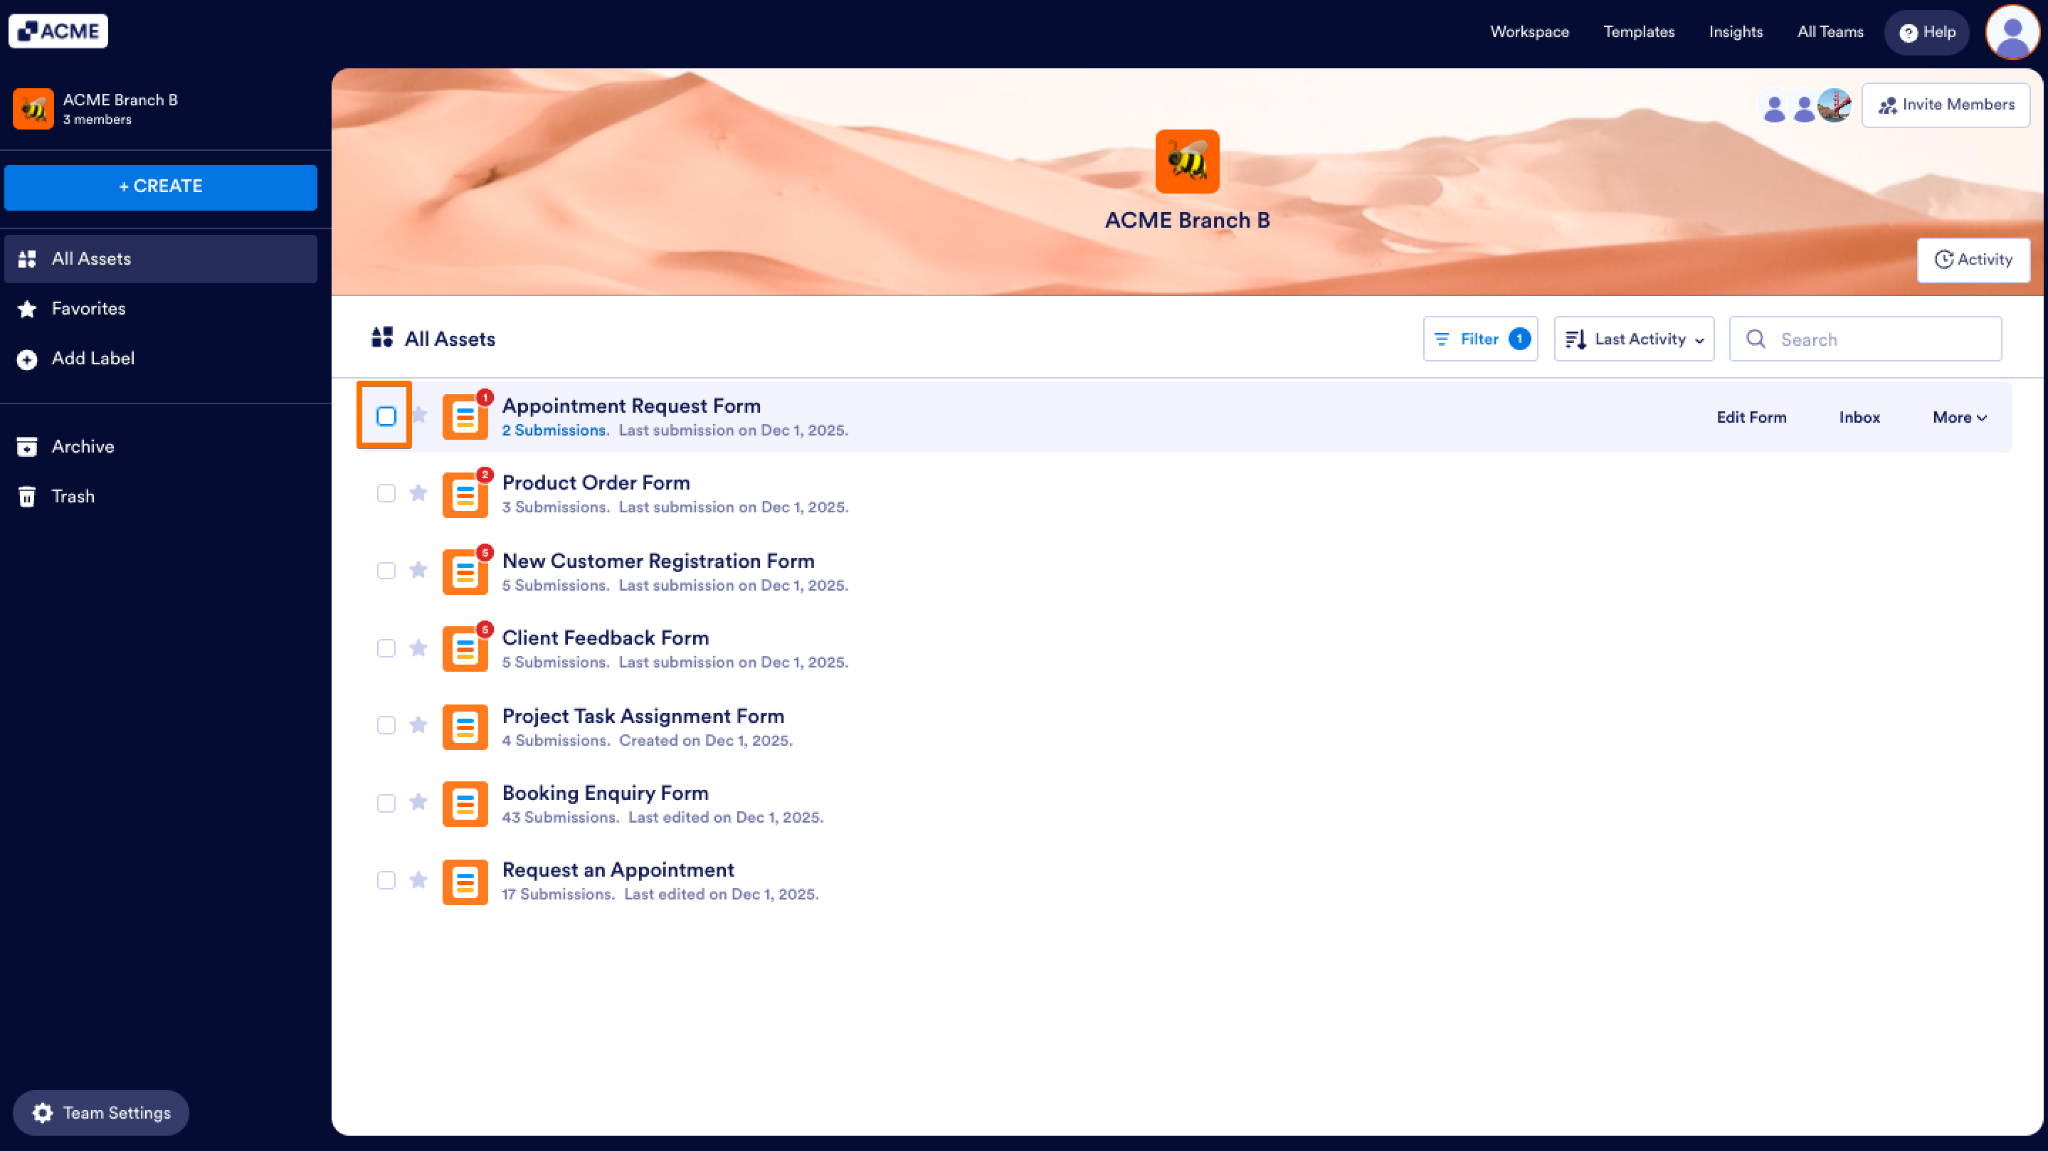Click Edit Form for Appointment Request Form
The image size is (2048, 1151).
point(1751,417)
